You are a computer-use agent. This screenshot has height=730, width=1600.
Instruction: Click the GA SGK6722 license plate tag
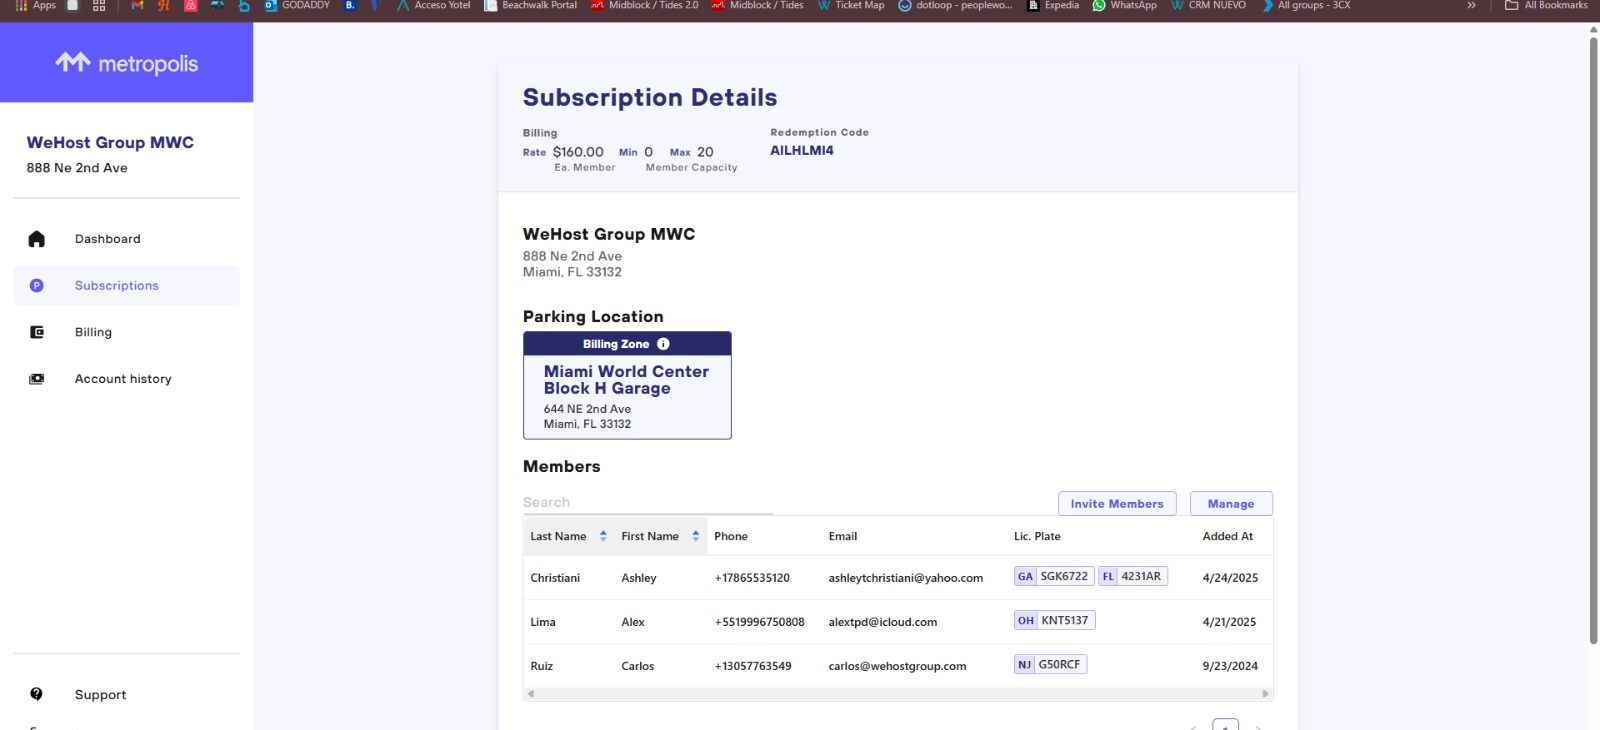pyautogui.click(x=1054, y=576)
